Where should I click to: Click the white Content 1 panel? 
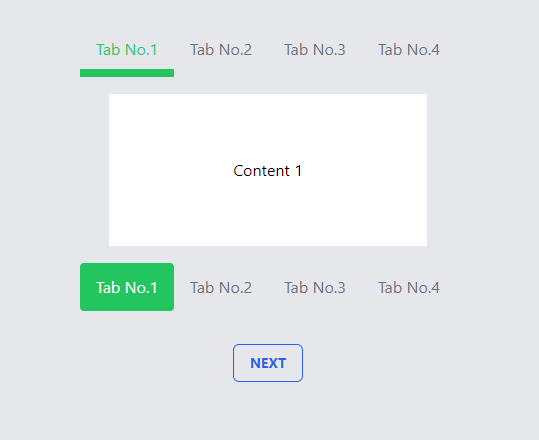pos(268,170)
